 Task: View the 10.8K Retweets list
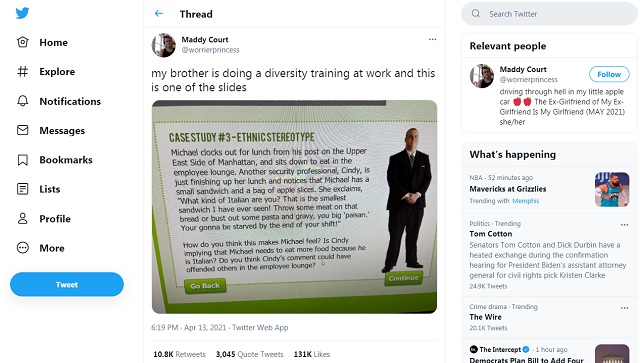pyautogui.click(x=179, y=354)
